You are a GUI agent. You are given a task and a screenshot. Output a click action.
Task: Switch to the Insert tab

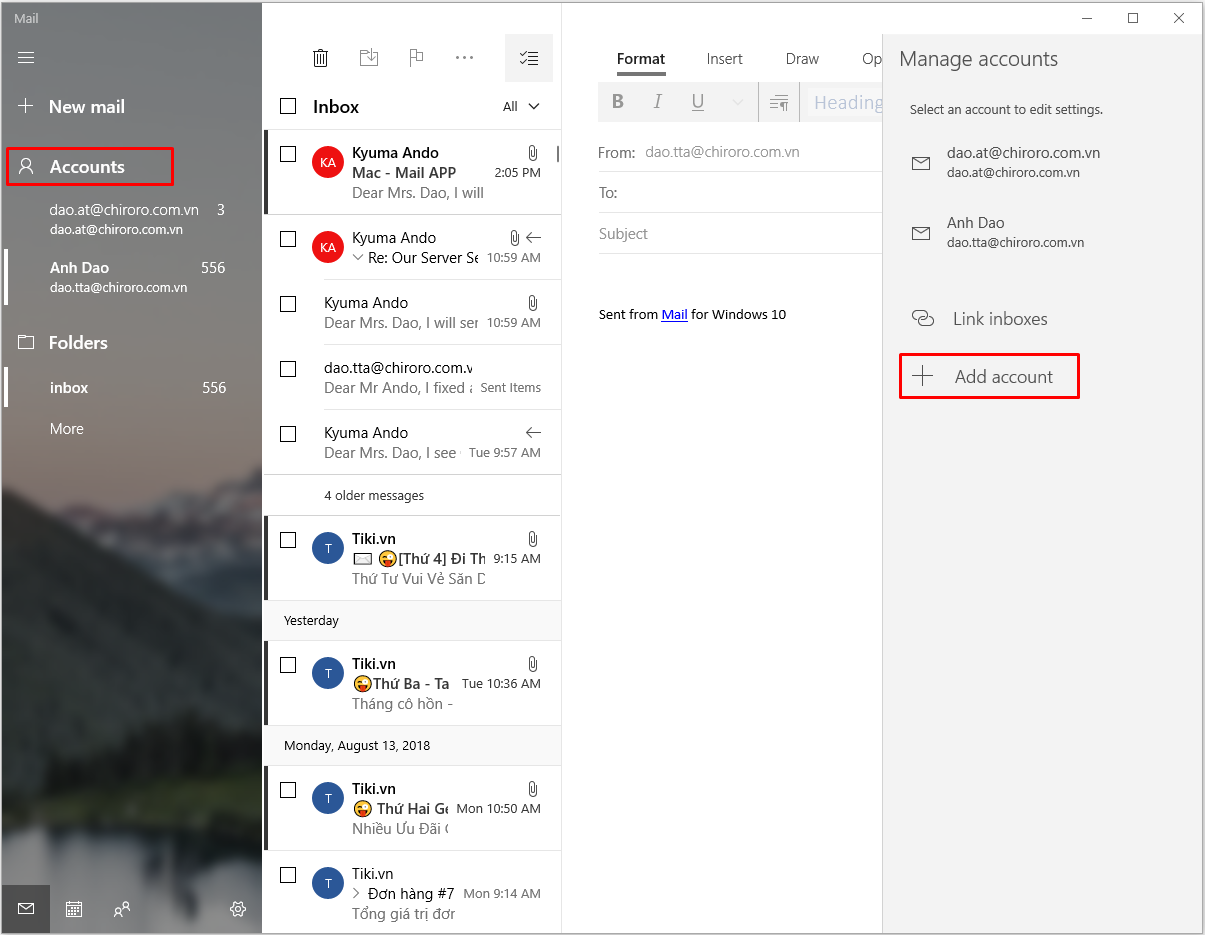(724, 59)
